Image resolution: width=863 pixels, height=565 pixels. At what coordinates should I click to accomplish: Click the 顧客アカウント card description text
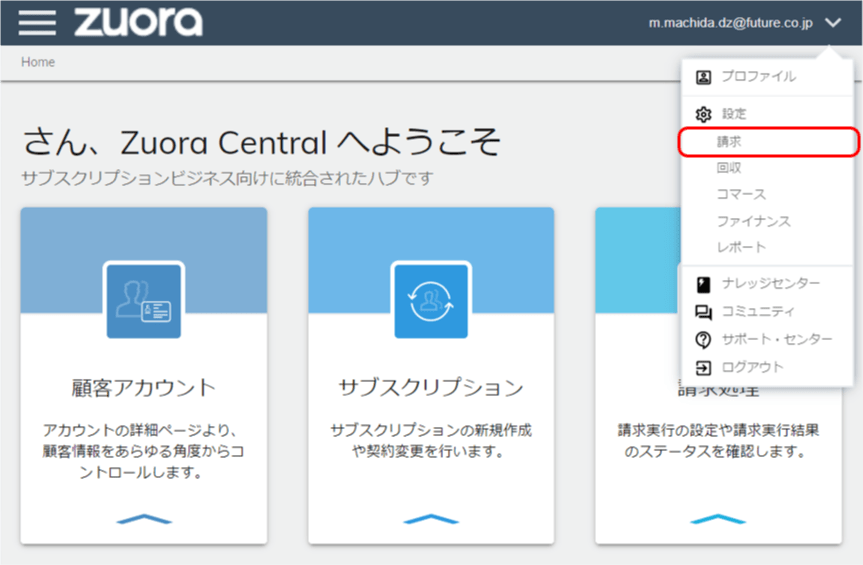pos(144,451)
